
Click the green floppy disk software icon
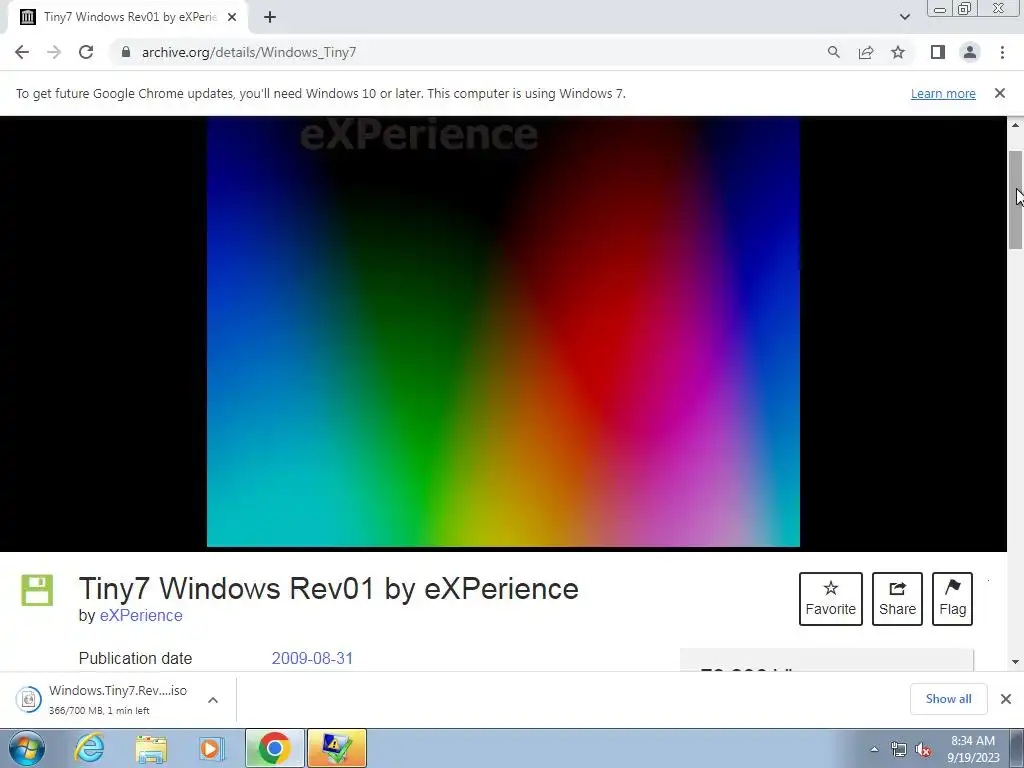click(37, 590)
